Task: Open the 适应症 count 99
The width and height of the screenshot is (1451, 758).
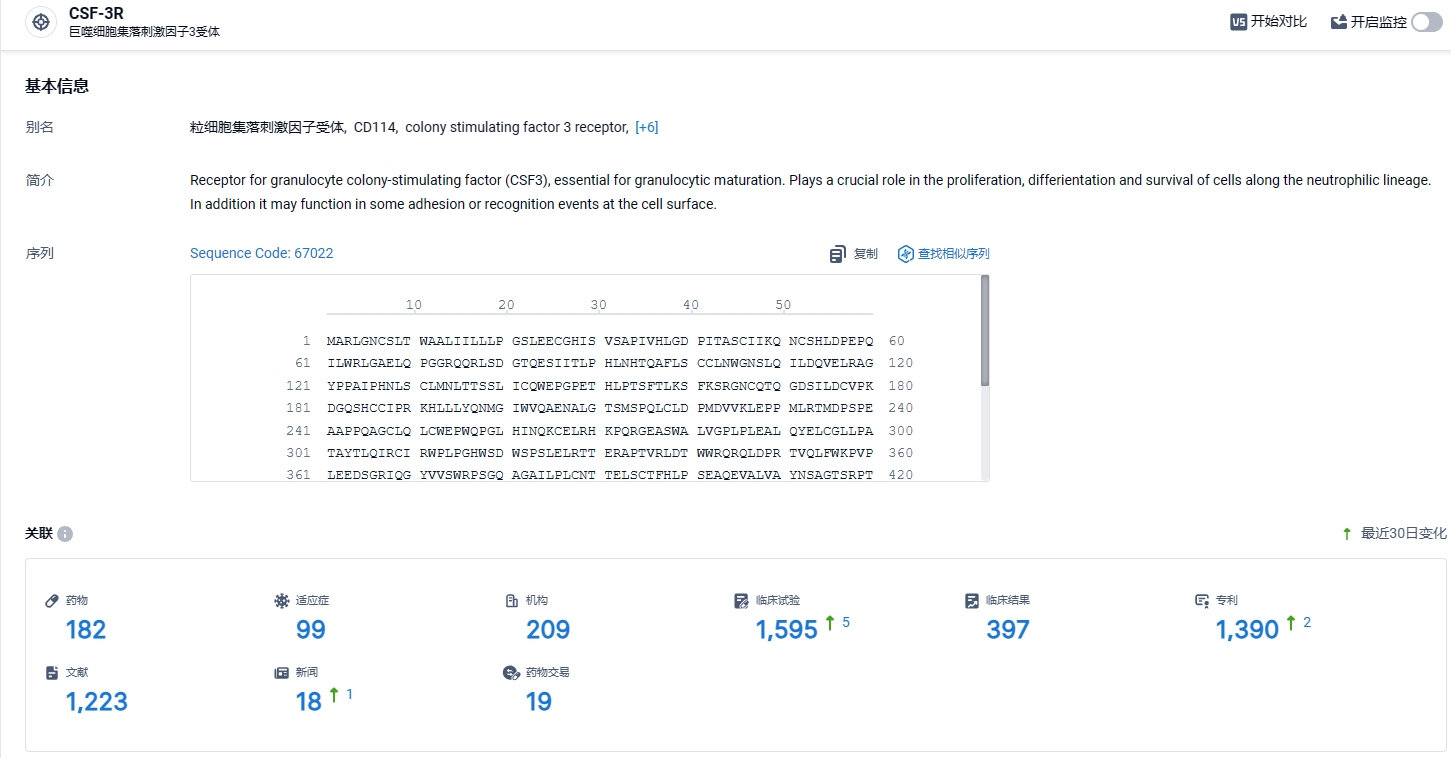Action: [311, 630]
